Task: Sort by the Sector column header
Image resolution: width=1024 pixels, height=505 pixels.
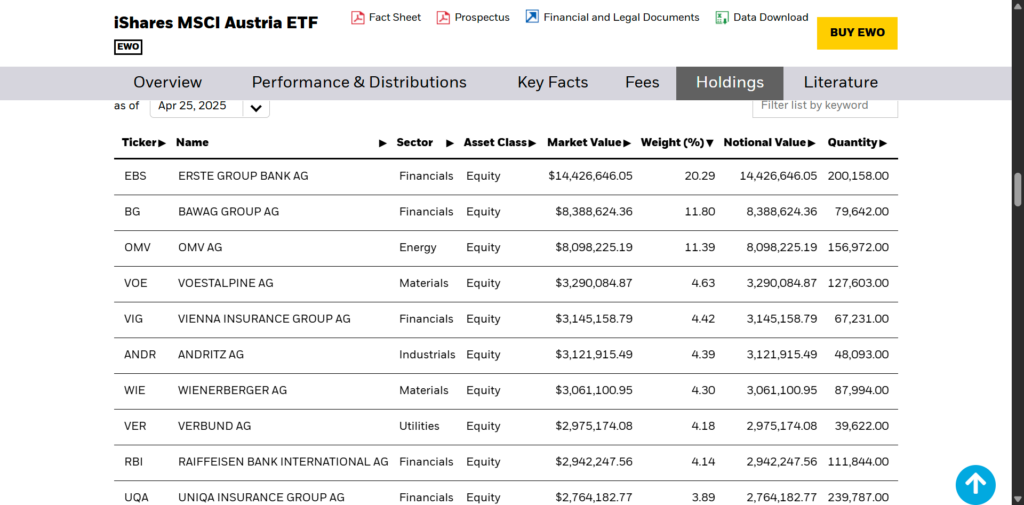Action: [414, 143]
